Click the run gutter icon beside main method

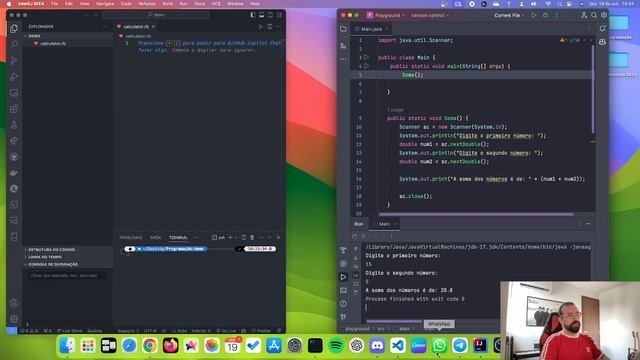click(x=367, y=66)
